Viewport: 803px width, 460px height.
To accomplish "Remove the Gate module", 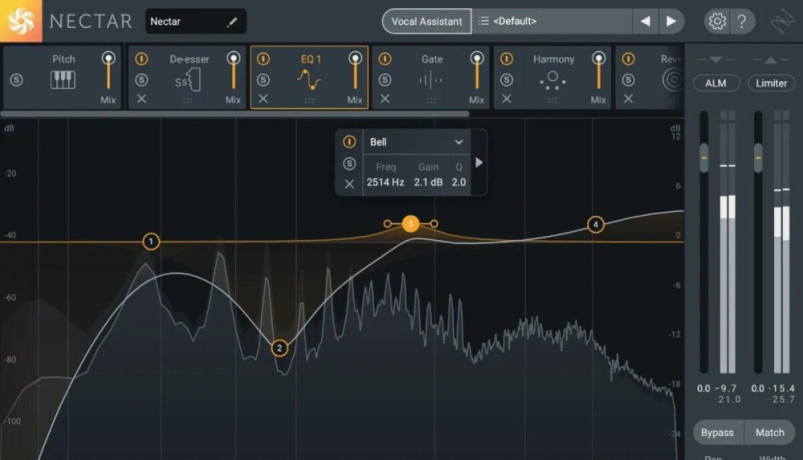I will (385, 98).
